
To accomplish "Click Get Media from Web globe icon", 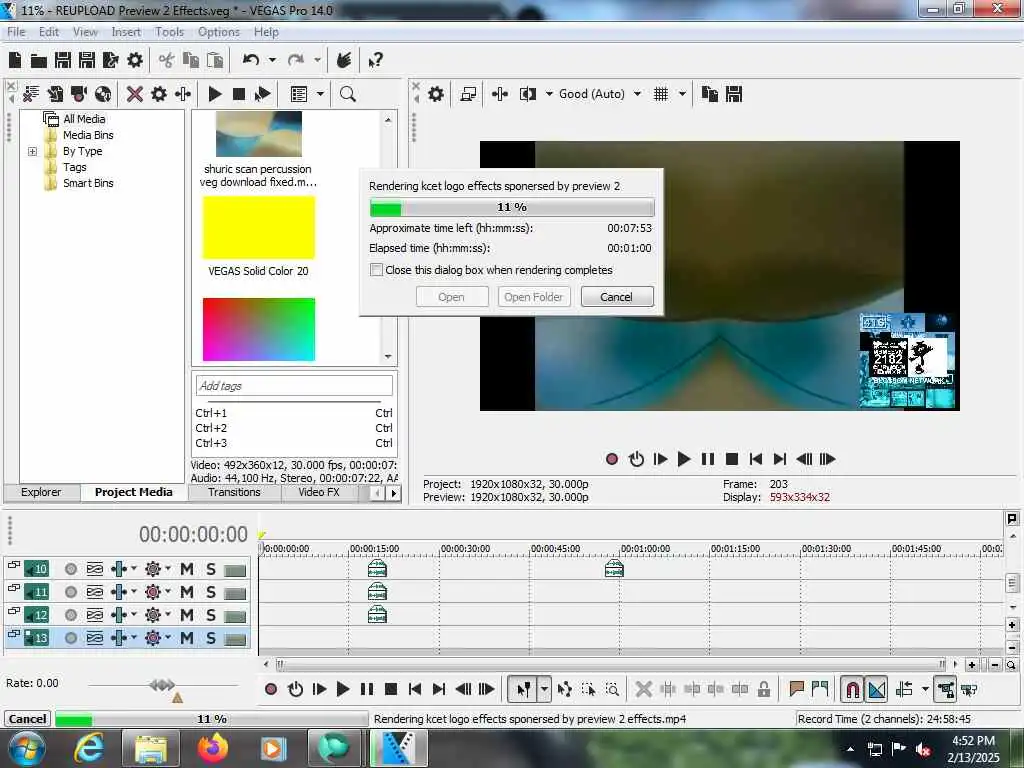I will tap(103, 94).
